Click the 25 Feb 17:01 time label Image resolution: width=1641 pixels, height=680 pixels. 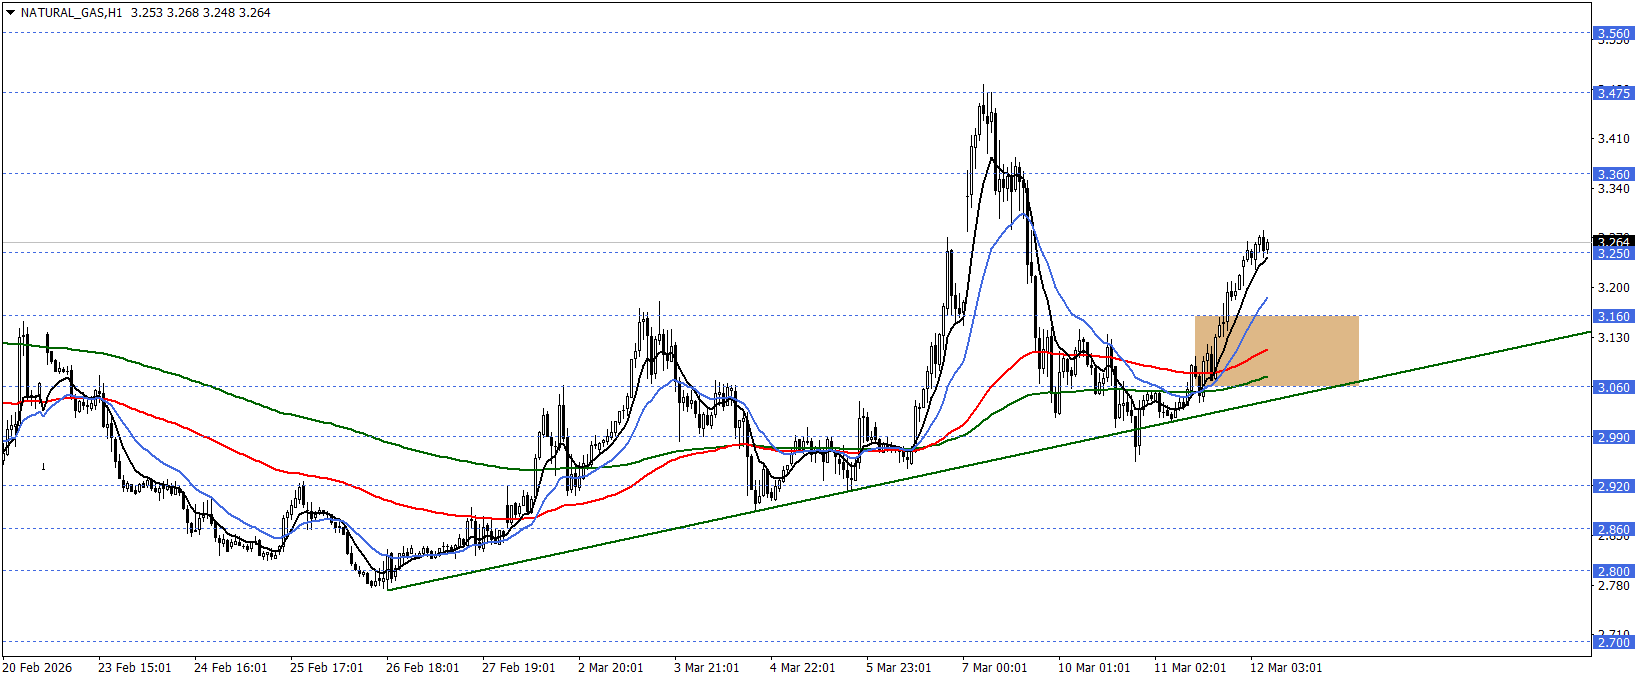[x=327, y=668]
